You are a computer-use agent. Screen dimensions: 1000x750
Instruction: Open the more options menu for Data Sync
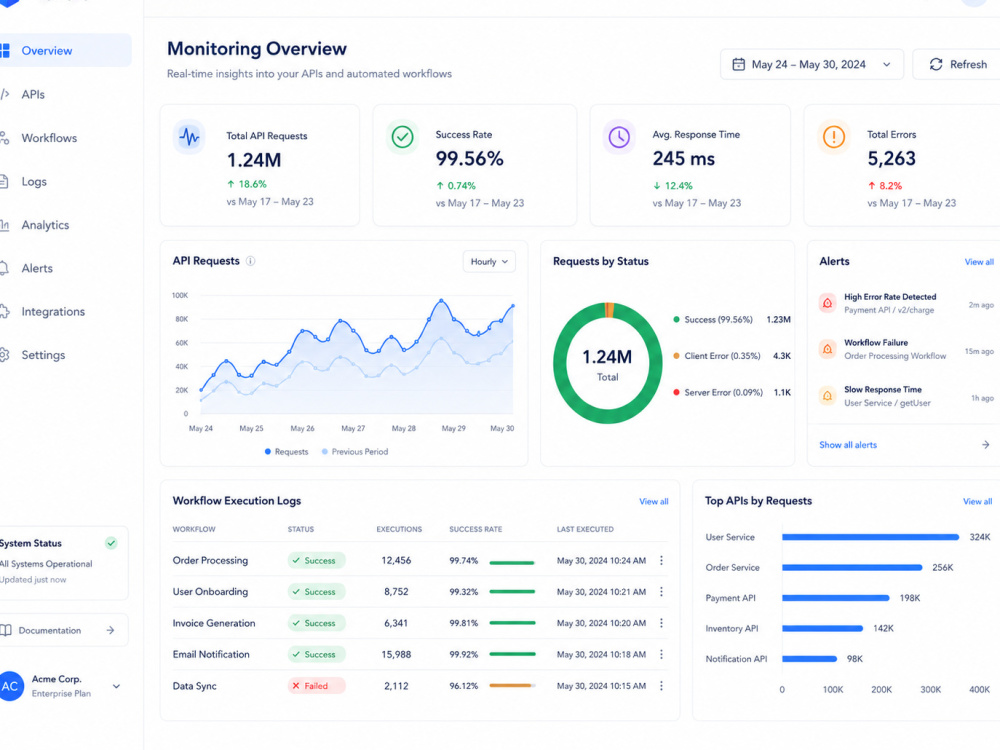tap(661, 686)
